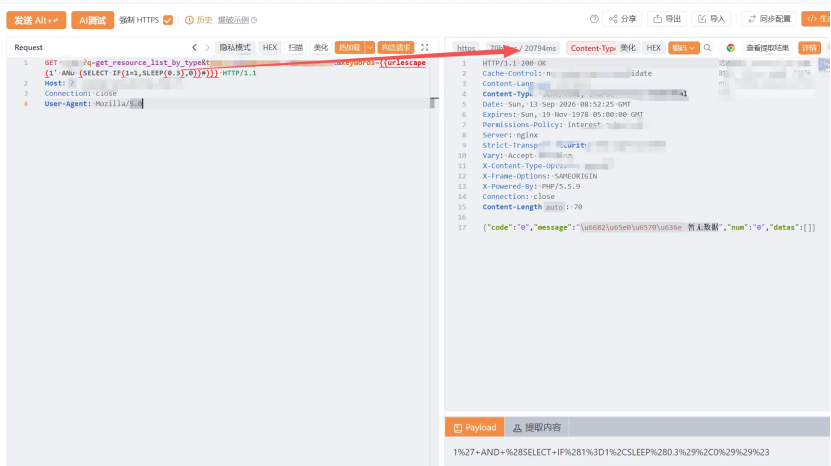This screenshot has width=831, height=466.
Task: Click the URL-encoded payload text at bottom
Action: click(611, 452)
